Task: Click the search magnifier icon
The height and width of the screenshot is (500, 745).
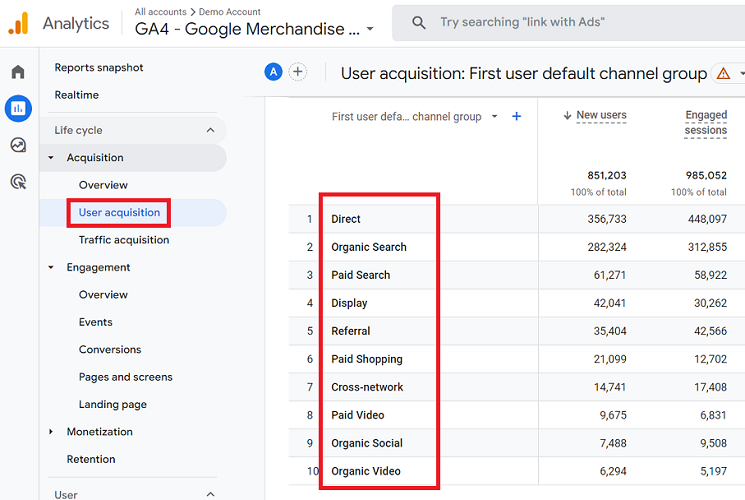Action: tap(419, 22)
